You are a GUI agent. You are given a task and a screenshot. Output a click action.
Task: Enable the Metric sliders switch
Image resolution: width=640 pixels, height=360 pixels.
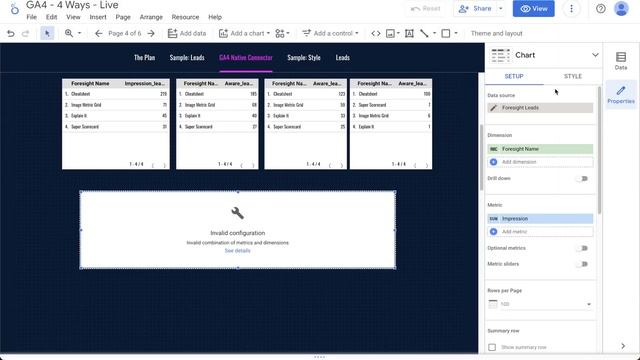582,264
